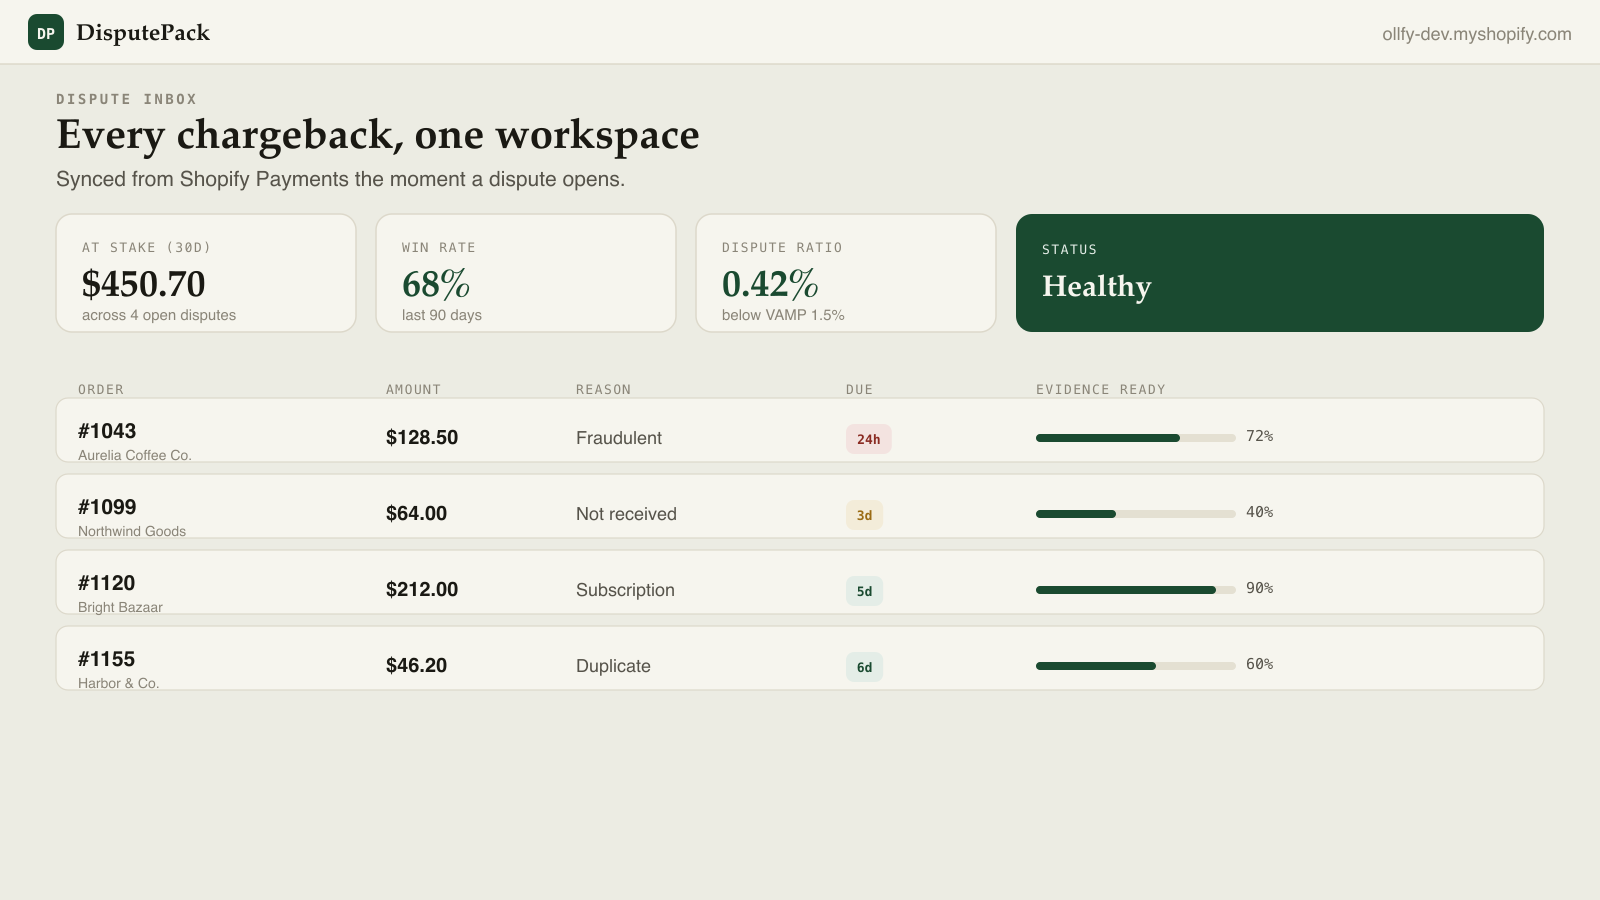Sort by the Amount column header
The height and width of the screenshot is (900, 1600).
coord(413,390)
